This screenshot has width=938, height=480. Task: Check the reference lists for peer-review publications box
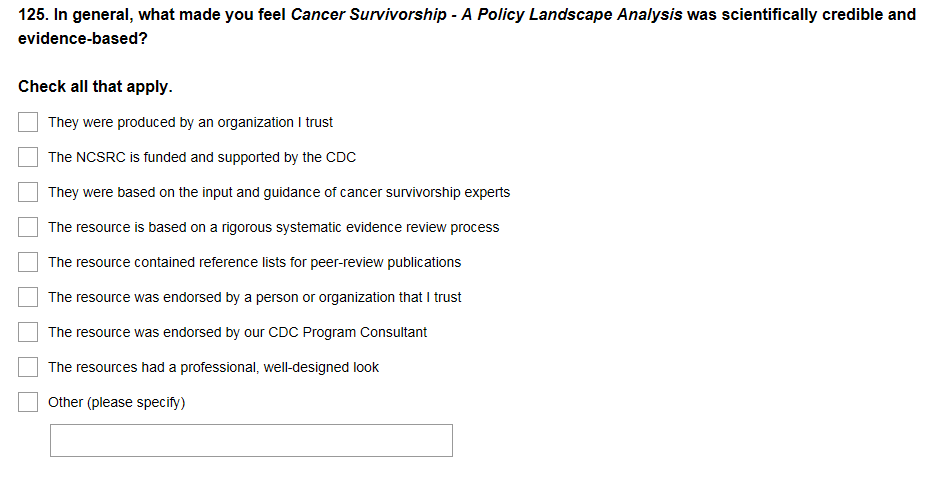(x=29, y=262)
